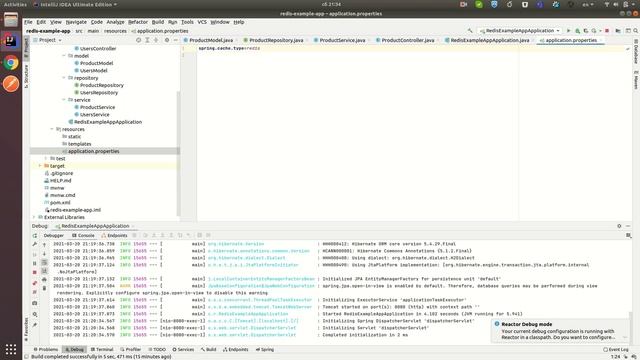Pause the program in Debug panel
This screenshot has height=360, width=640.
point(35,263)
